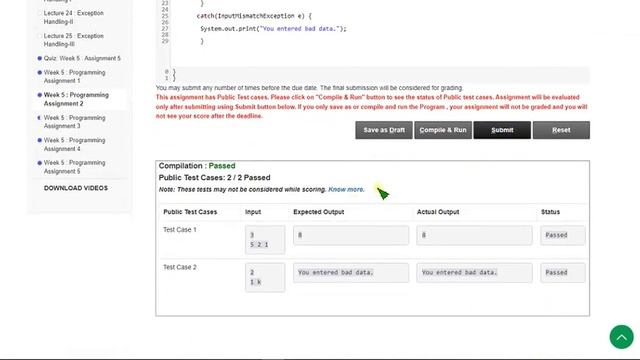Click the green scroll-to-top arrow icon
The width and height of the screenshot is (640, 360).
(x=621, y=337)
